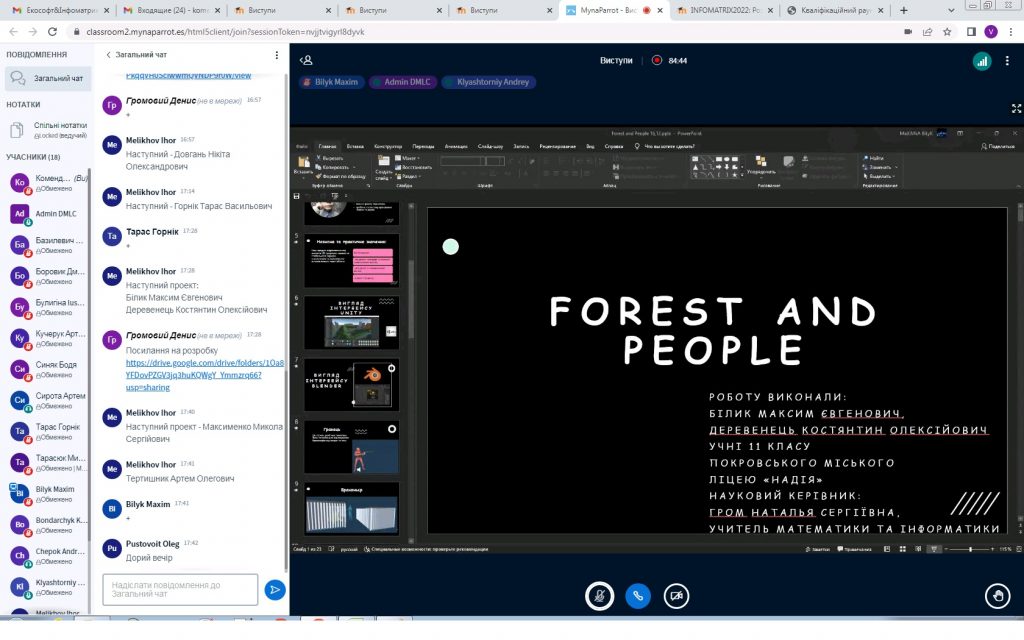Open the session options three-dot menu
Viewport: 1024px width, 640px height.
coord(1007,61)
